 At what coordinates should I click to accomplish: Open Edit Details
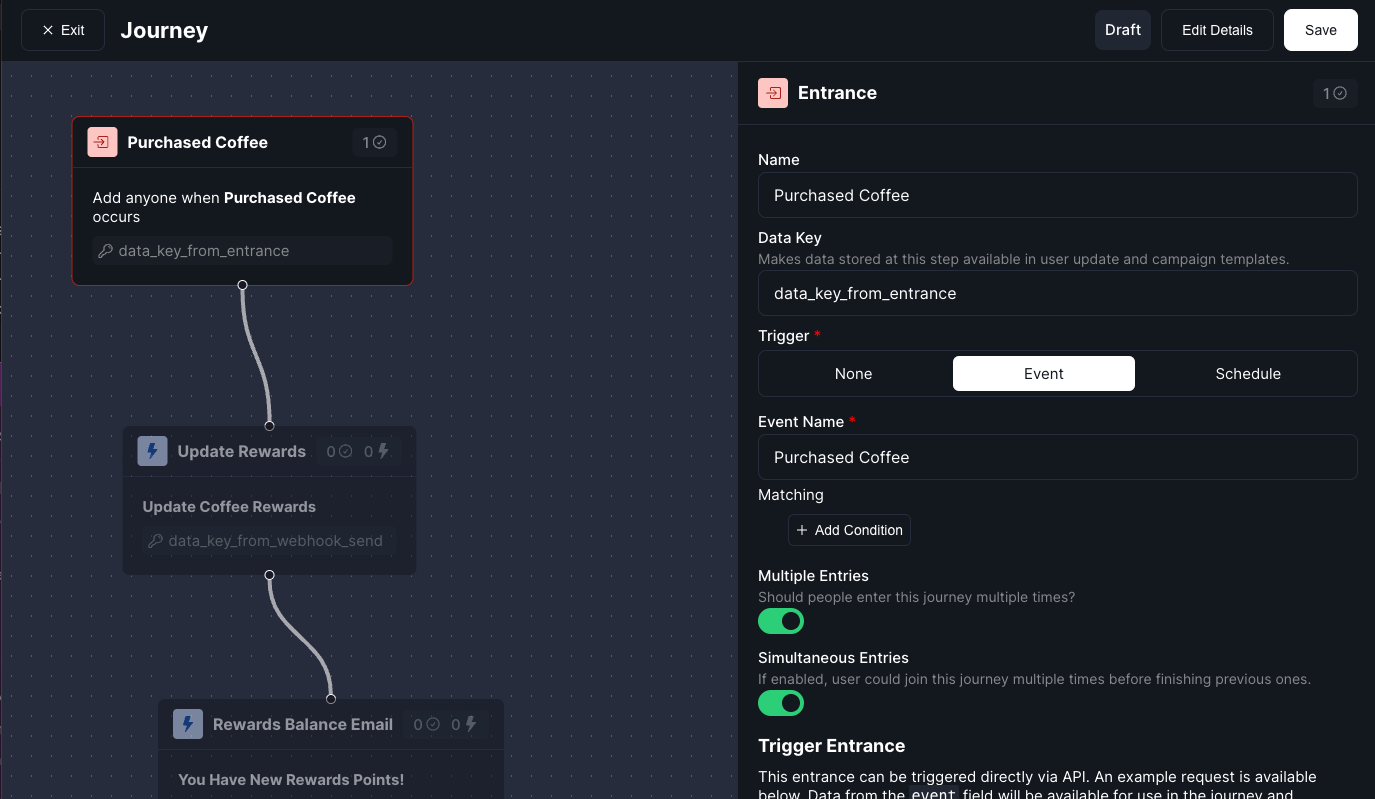point(1217,29)
